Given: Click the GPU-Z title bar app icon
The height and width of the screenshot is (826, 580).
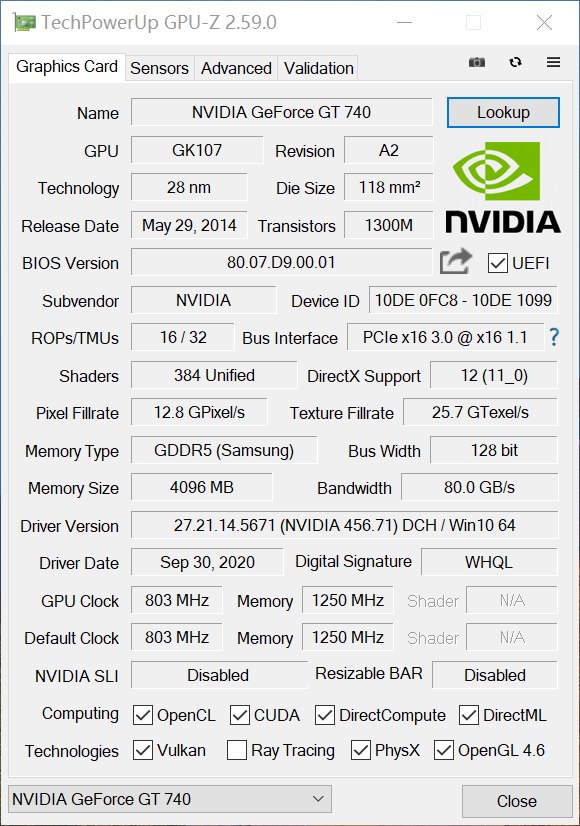Looking at the screenshot, I should [24, 23].
